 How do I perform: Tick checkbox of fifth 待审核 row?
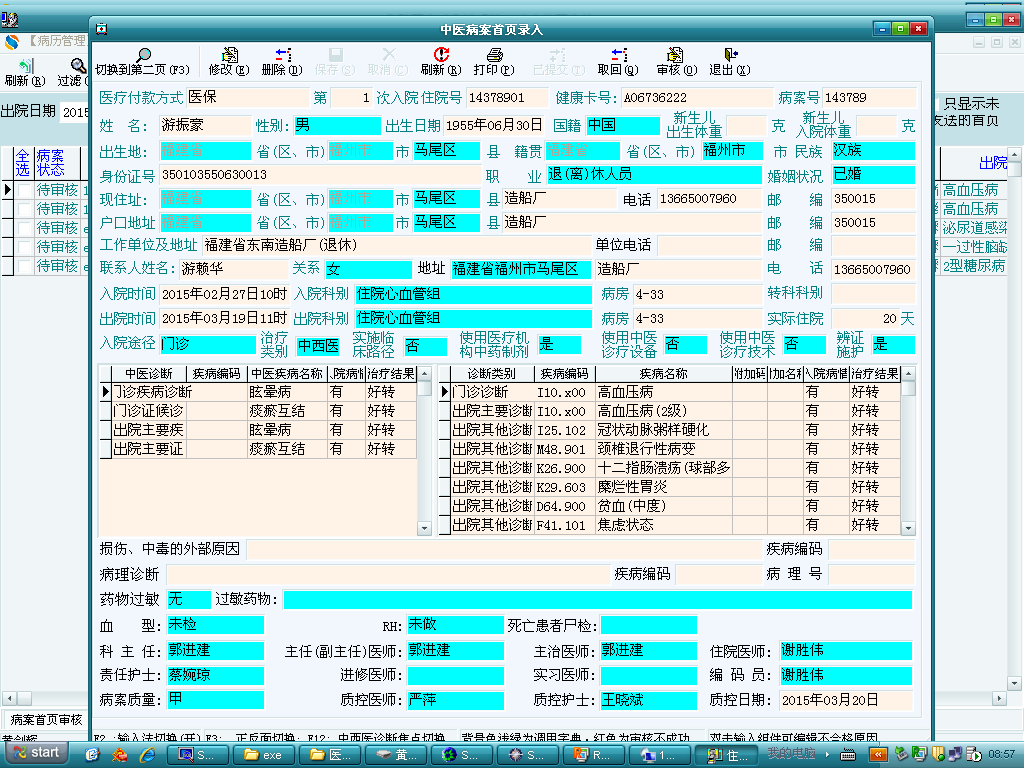click(24, 266)
